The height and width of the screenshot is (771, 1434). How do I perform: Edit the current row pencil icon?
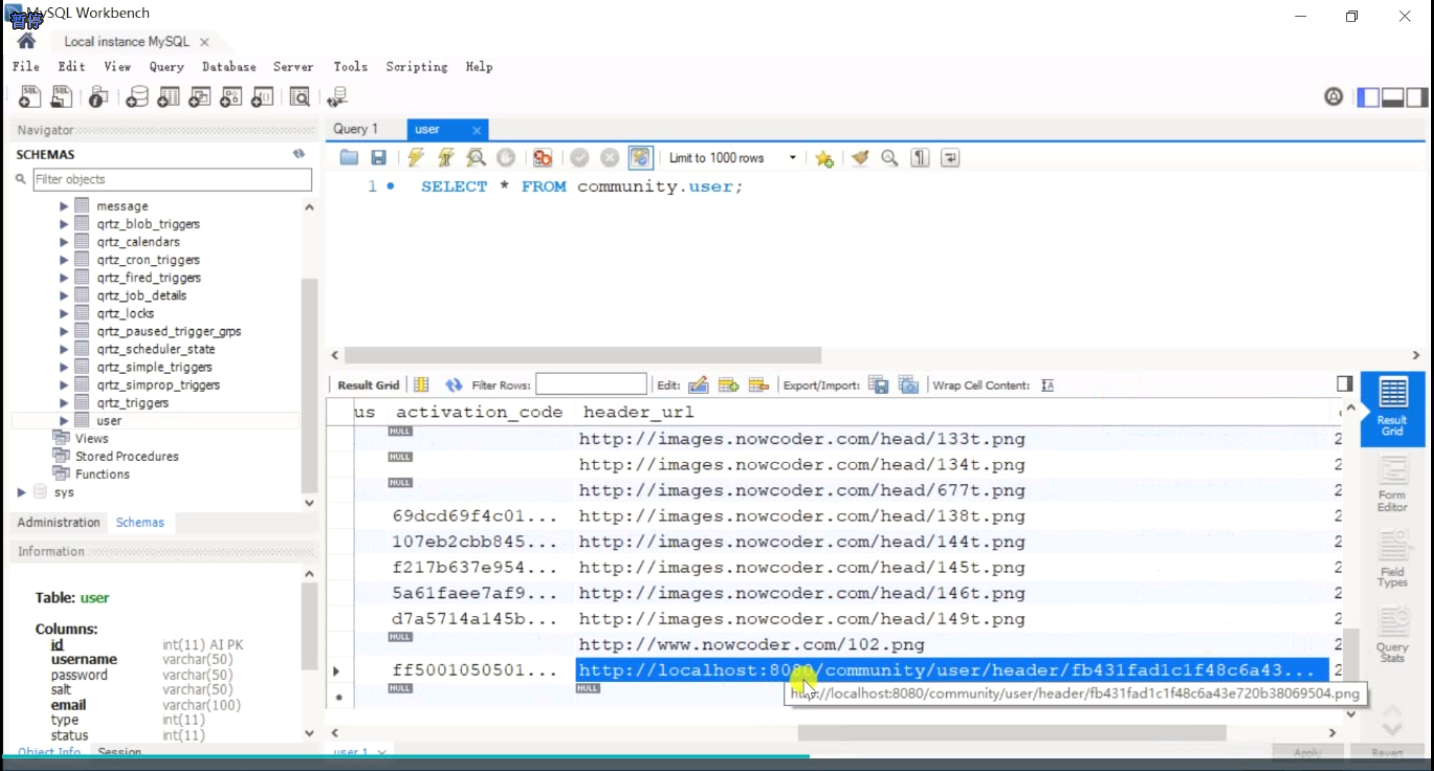click(x=698, y=385)
